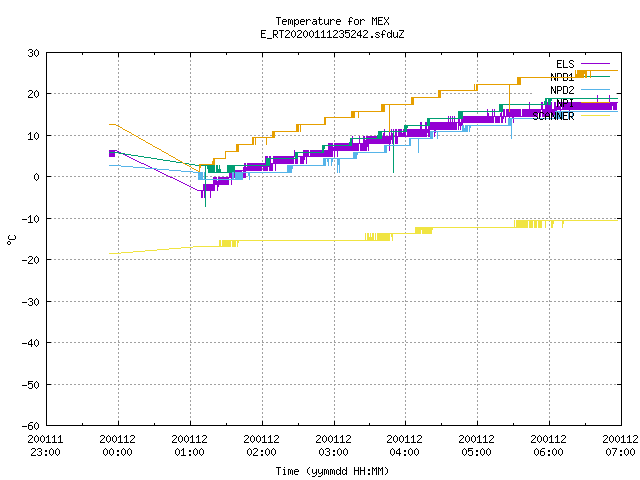Image resolution: width=640 pixels, height=480 pixels.
Task: Click the x-axis label 200112 05:00
Action: click(x=476, y=446)
